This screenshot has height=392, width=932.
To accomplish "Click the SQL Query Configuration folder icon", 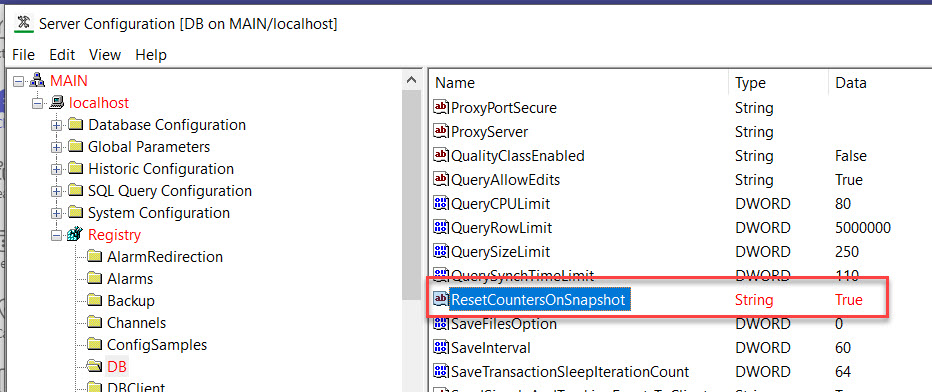I will coord(75,191).
